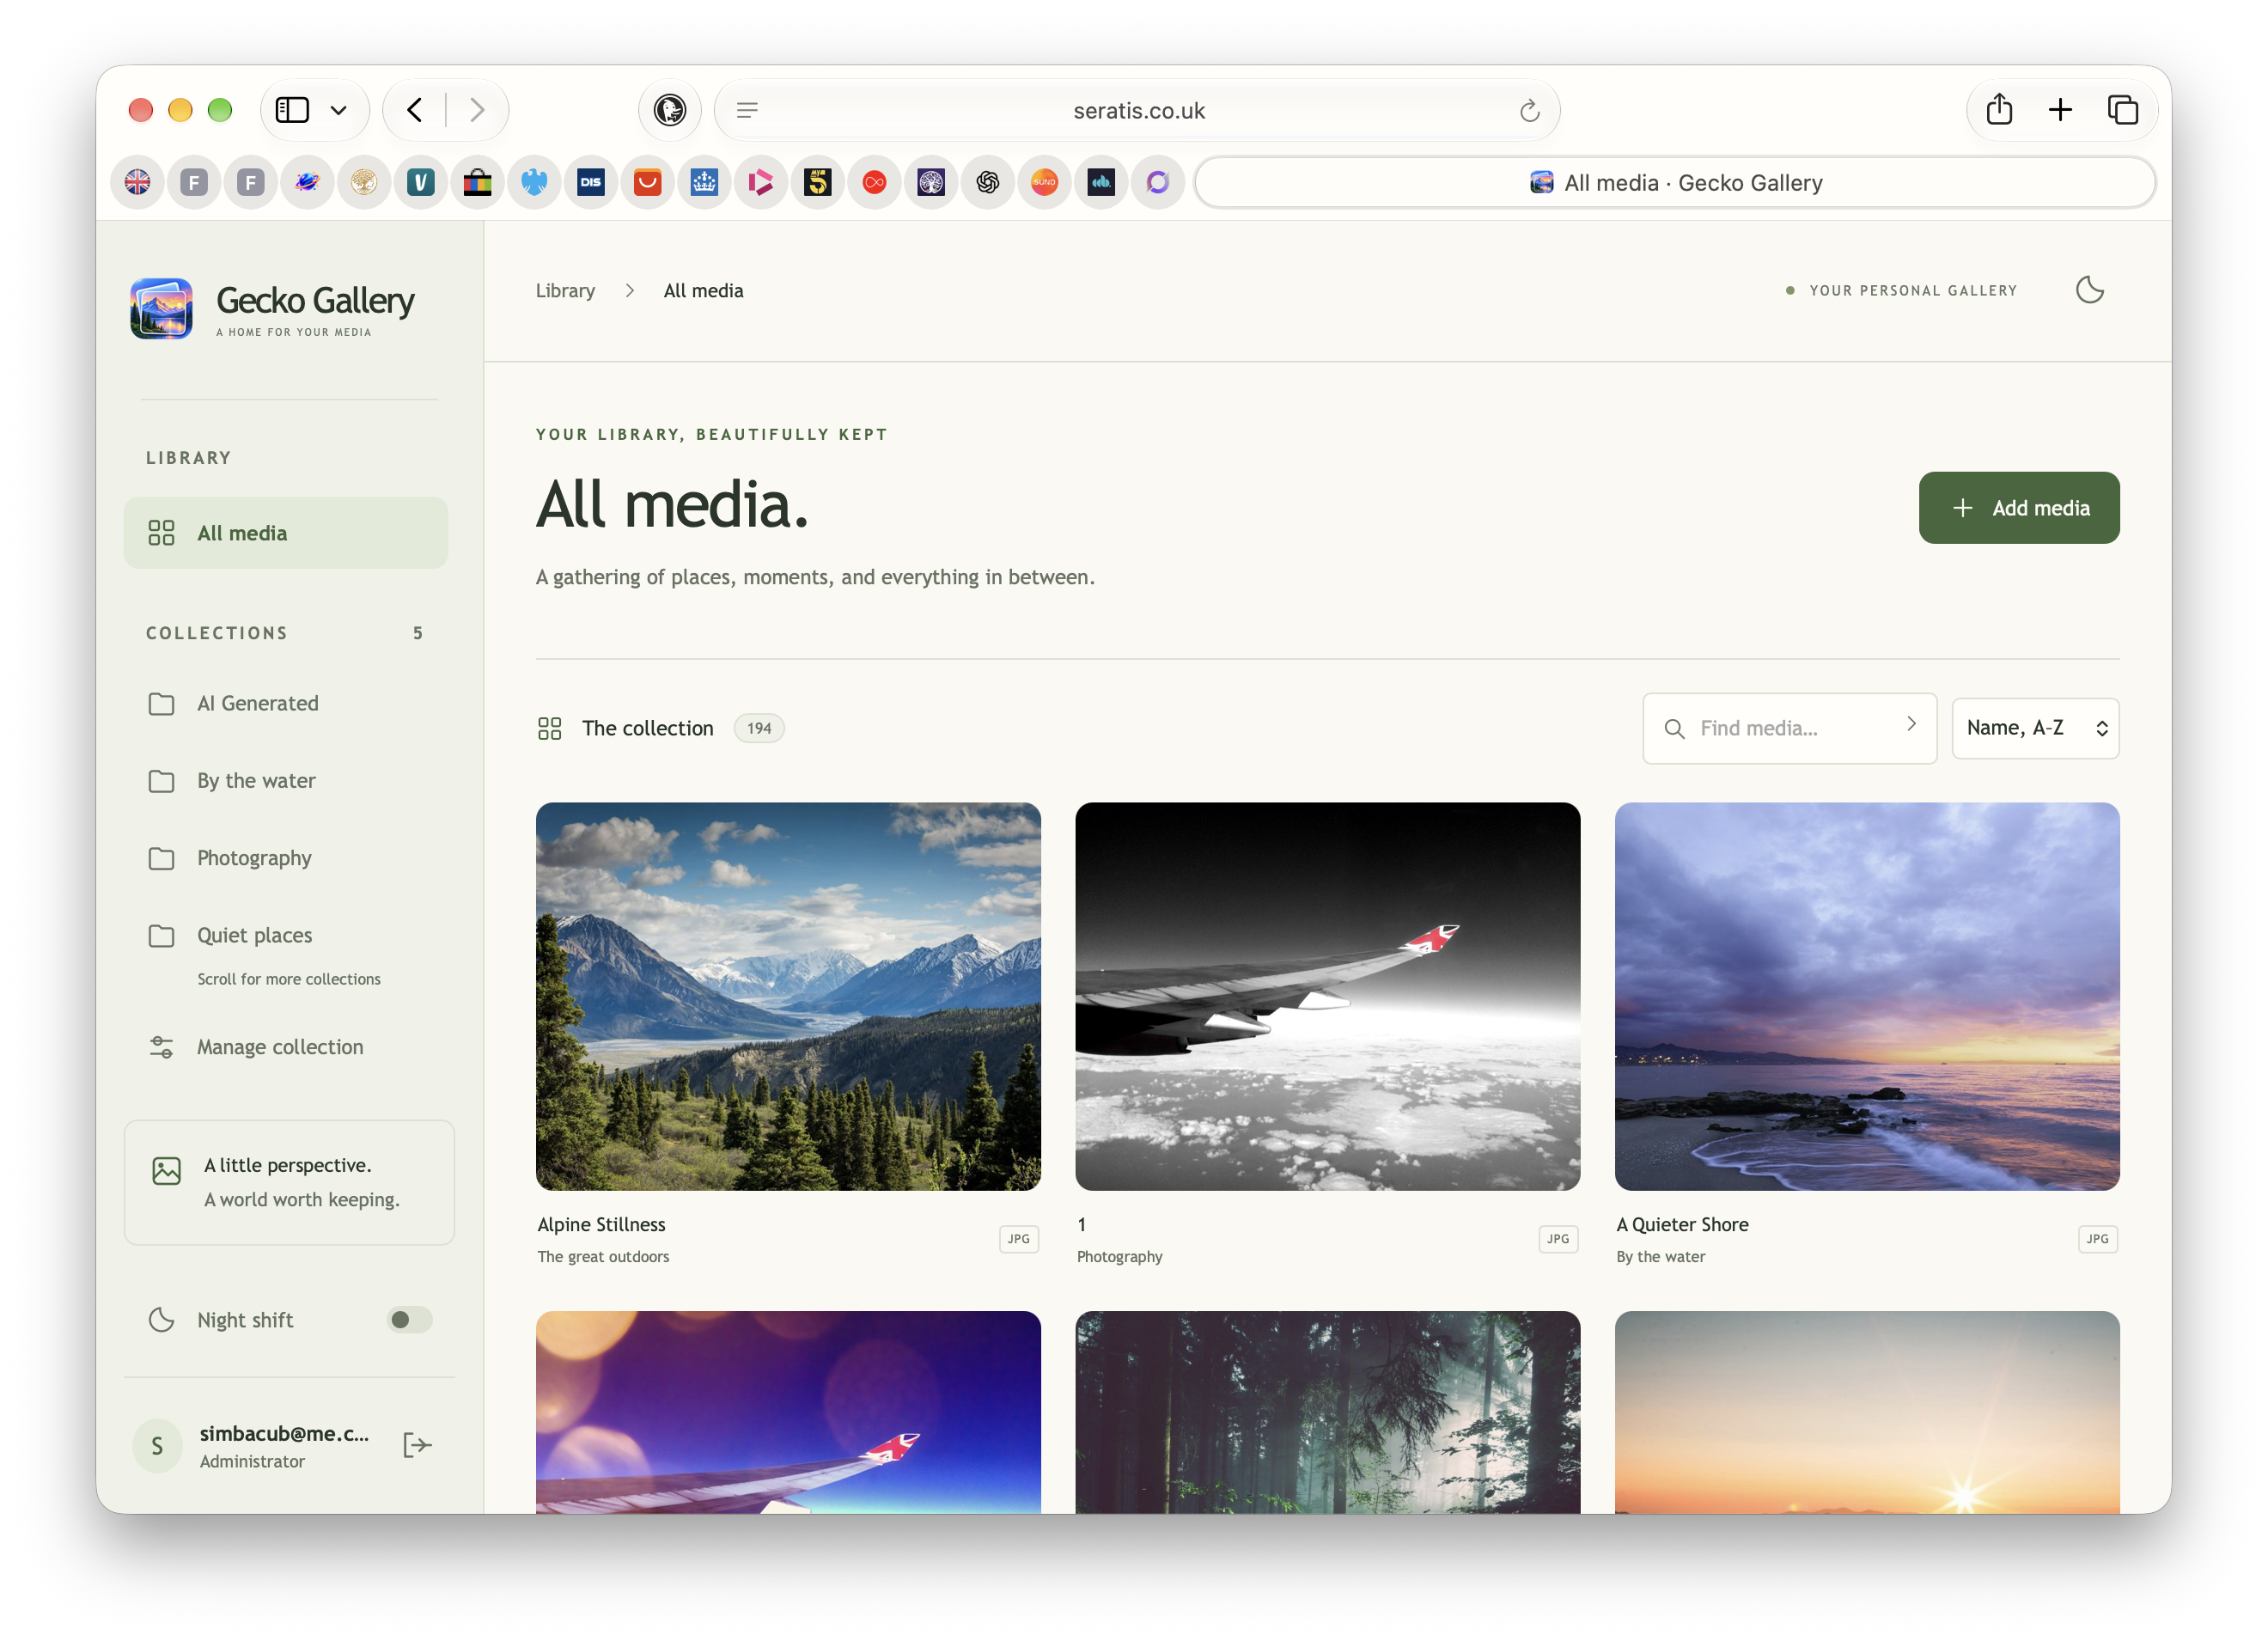2268x1641 pixels.
Task: Open the Quiet places collection
Action: (x=286, y=935)
